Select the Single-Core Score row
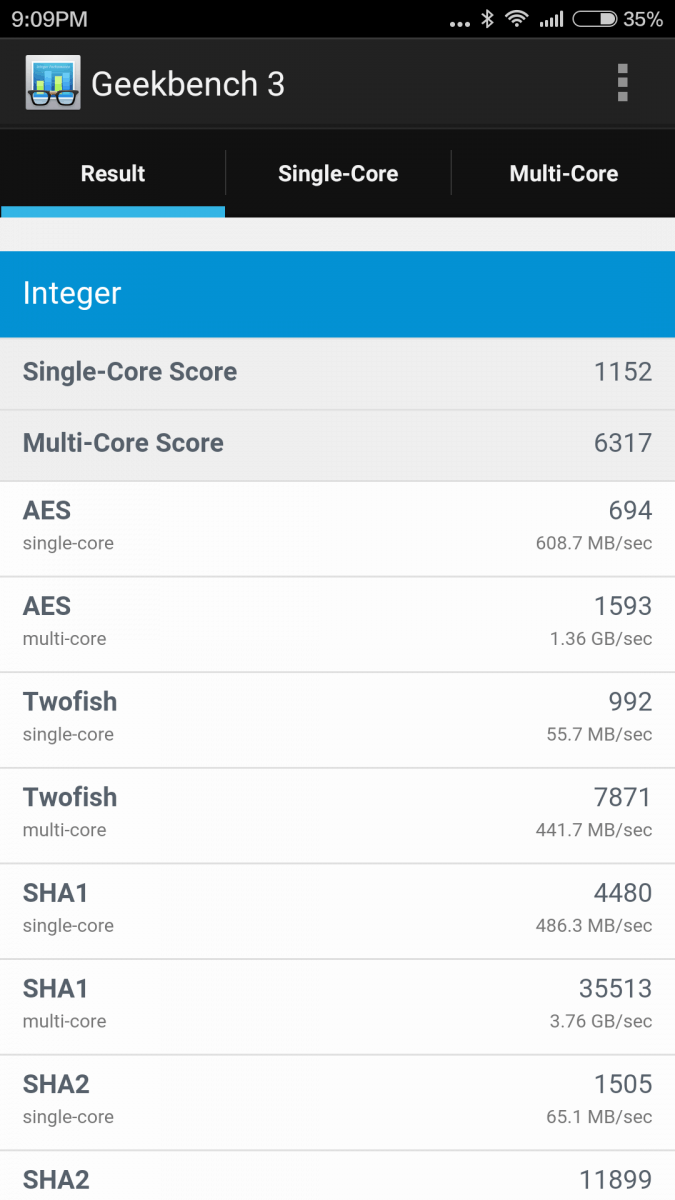 [x=337, y=372]
